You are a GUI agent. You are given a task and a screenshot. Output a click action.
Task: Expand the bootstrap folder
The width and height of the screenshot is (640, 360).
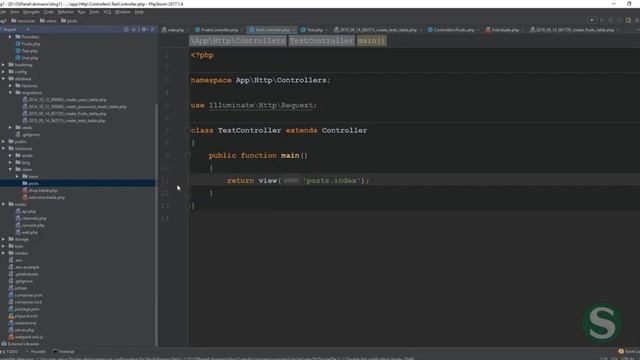(x=3, y=64)
